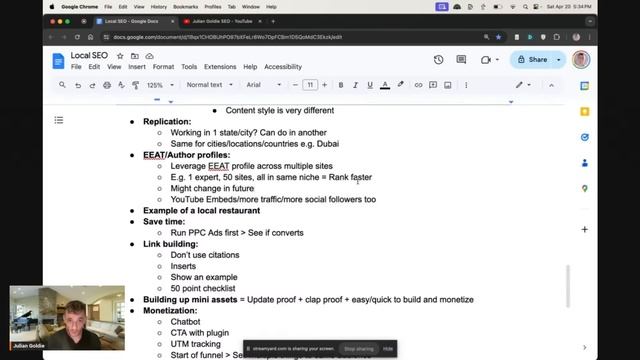The height and width of the screenshot is (360, 640).
Task: Click the font size field
Action: (x=310, y=85)
